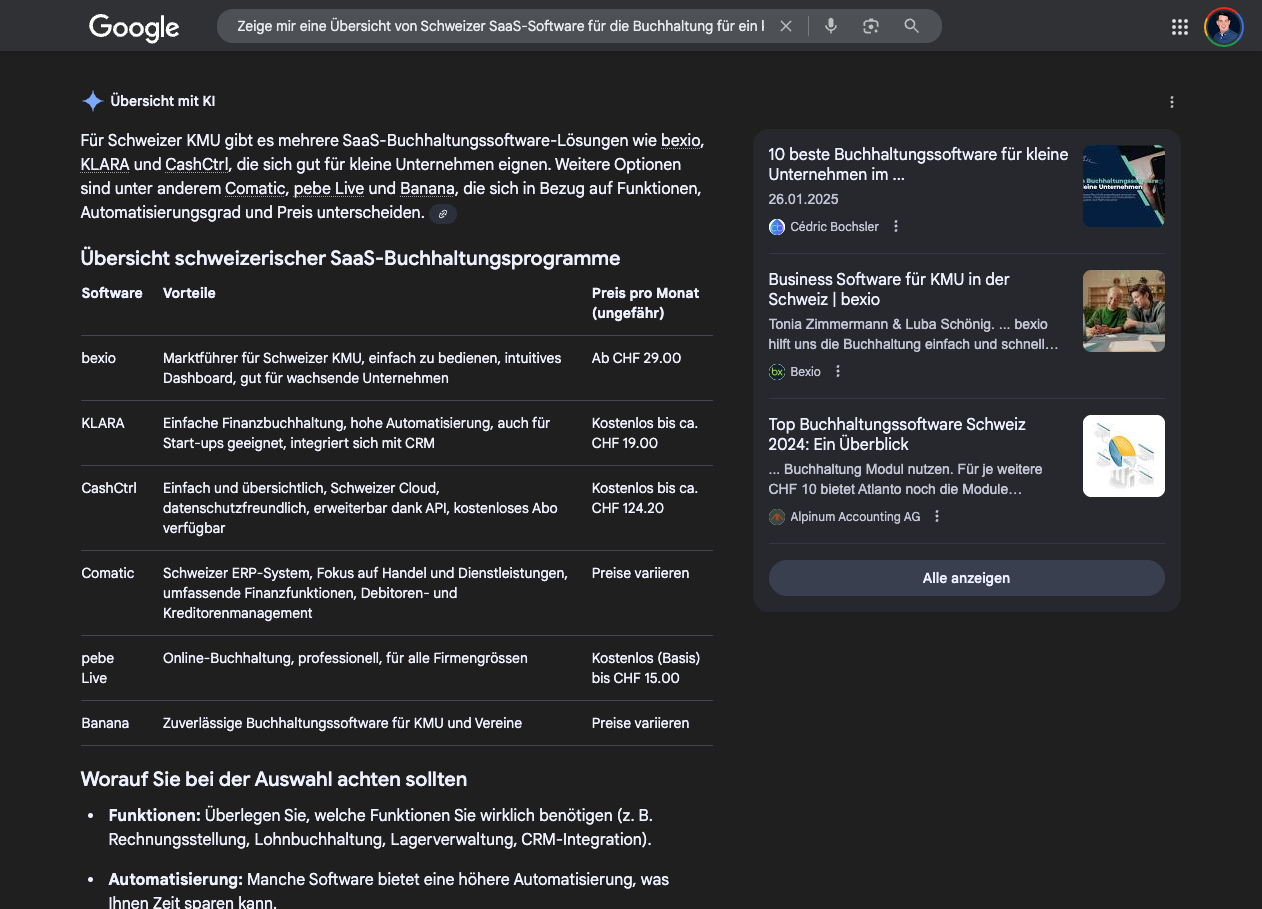The height and width of the screenshot is (909, 1262).
Task: Click the 'Banana' table cell
Action: [x=105, y=723]
